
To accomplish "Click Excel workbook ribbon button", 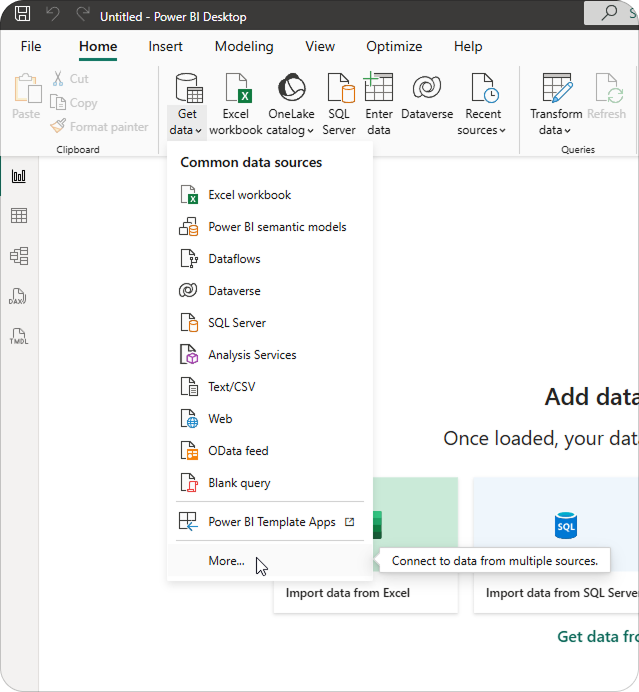I will point(236,105).
